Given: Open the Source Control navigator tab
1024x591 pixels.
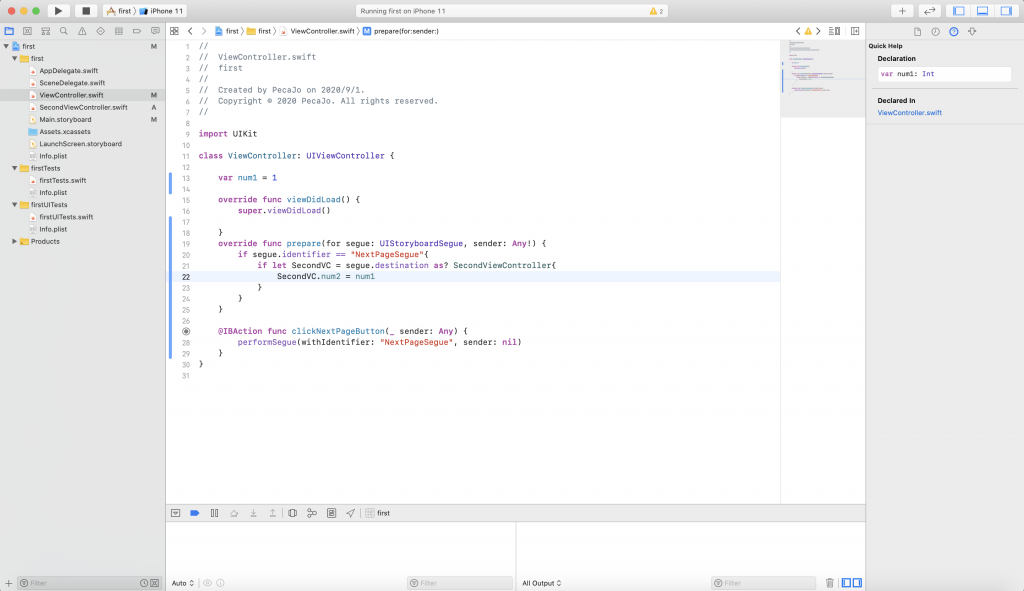Looking at the screenshot, I should 27,31.
